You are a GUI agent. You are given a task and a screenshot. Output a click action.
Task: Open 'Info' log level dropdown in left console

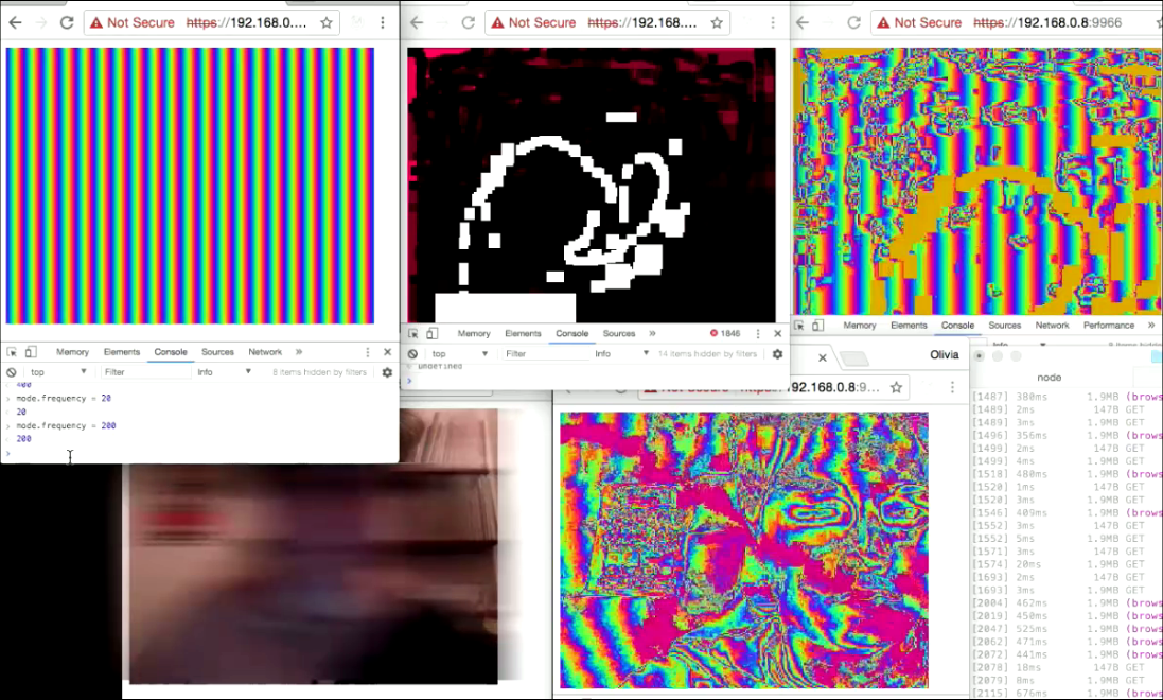225,372
